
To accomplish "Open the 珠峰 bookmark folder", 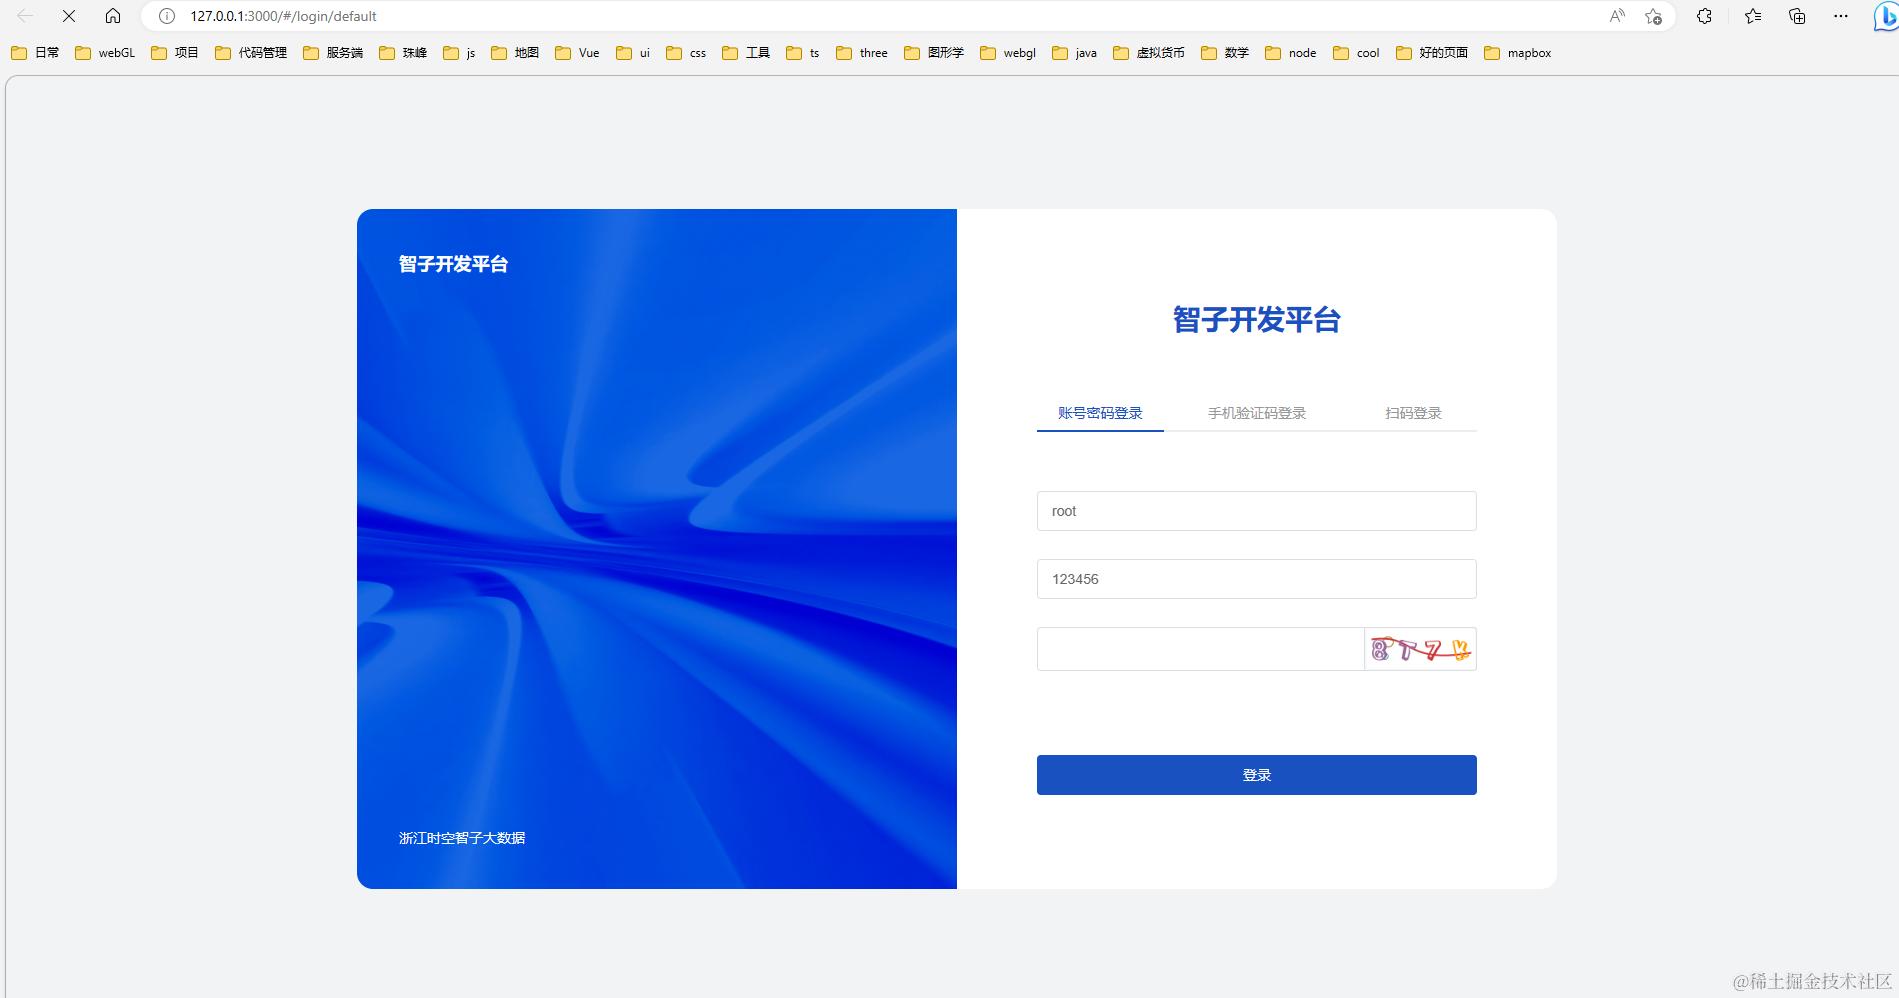I will tap(403, 53).
